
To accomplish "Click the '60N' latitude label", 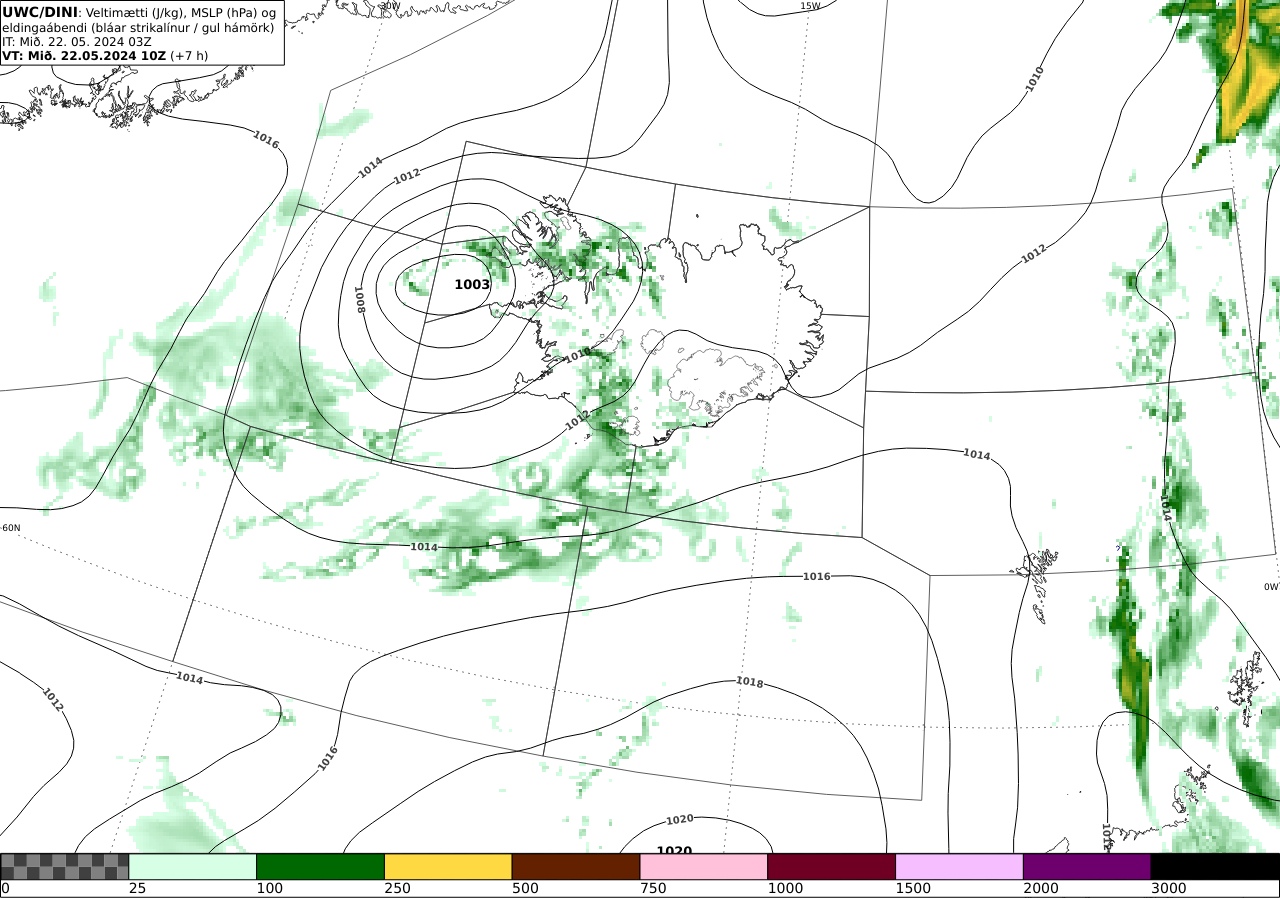I will (x=10, y=528).
